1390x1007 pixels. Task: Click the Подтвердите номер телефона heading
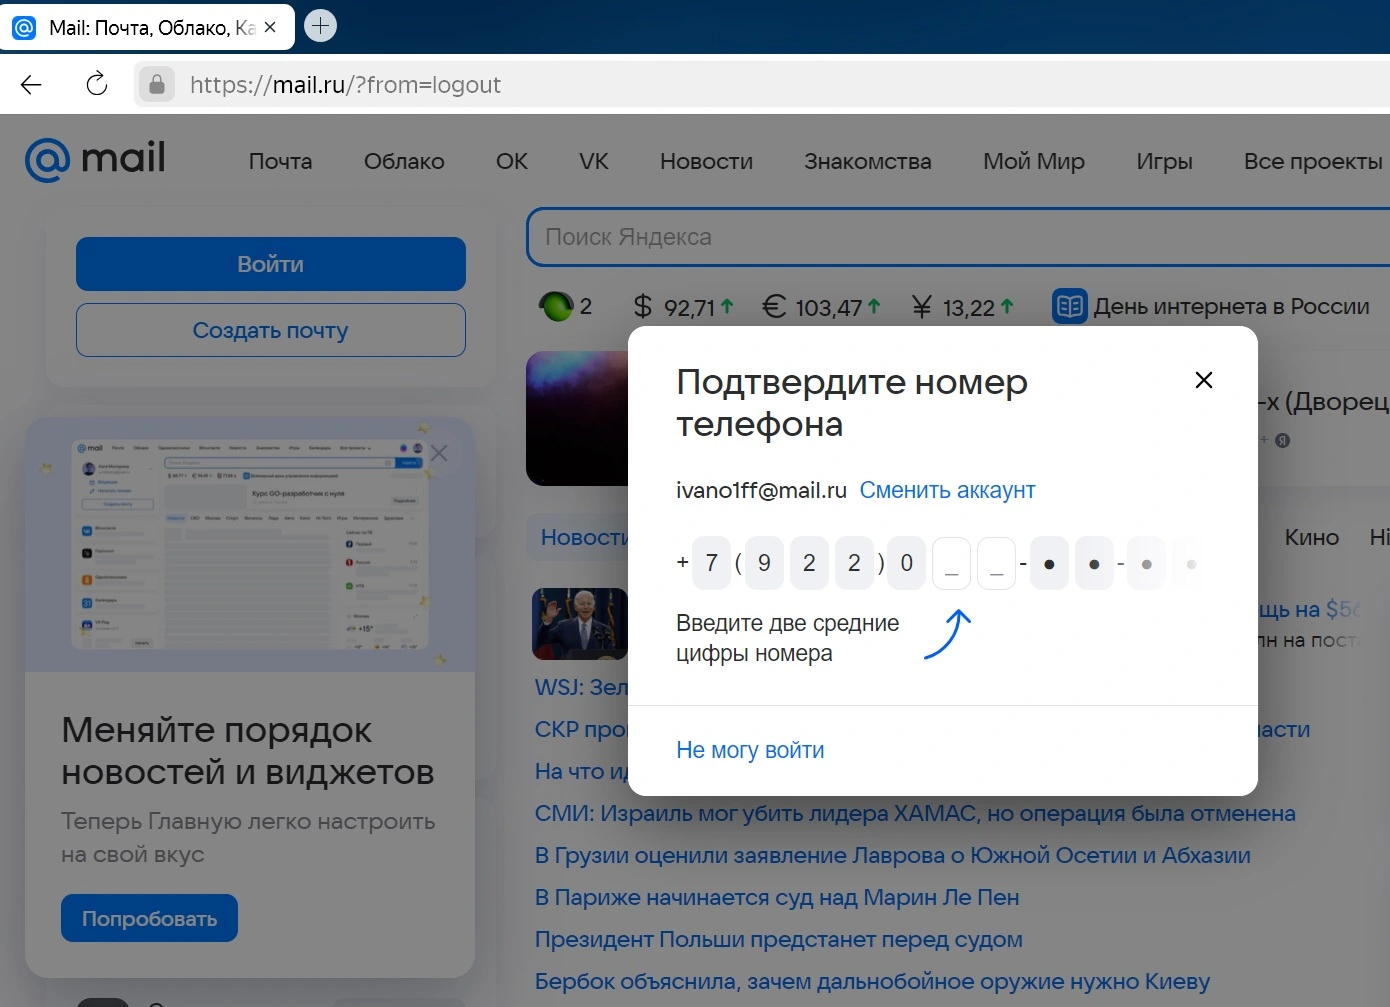pos(852,402)
